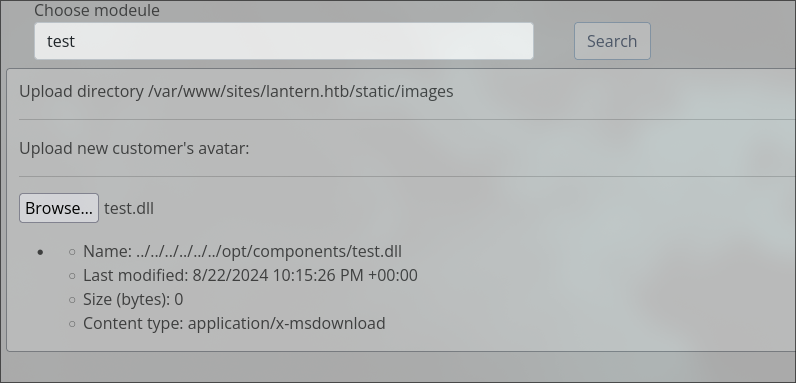Select the ../../../../../../opt/components/test.dll path value

click(269, 251)
